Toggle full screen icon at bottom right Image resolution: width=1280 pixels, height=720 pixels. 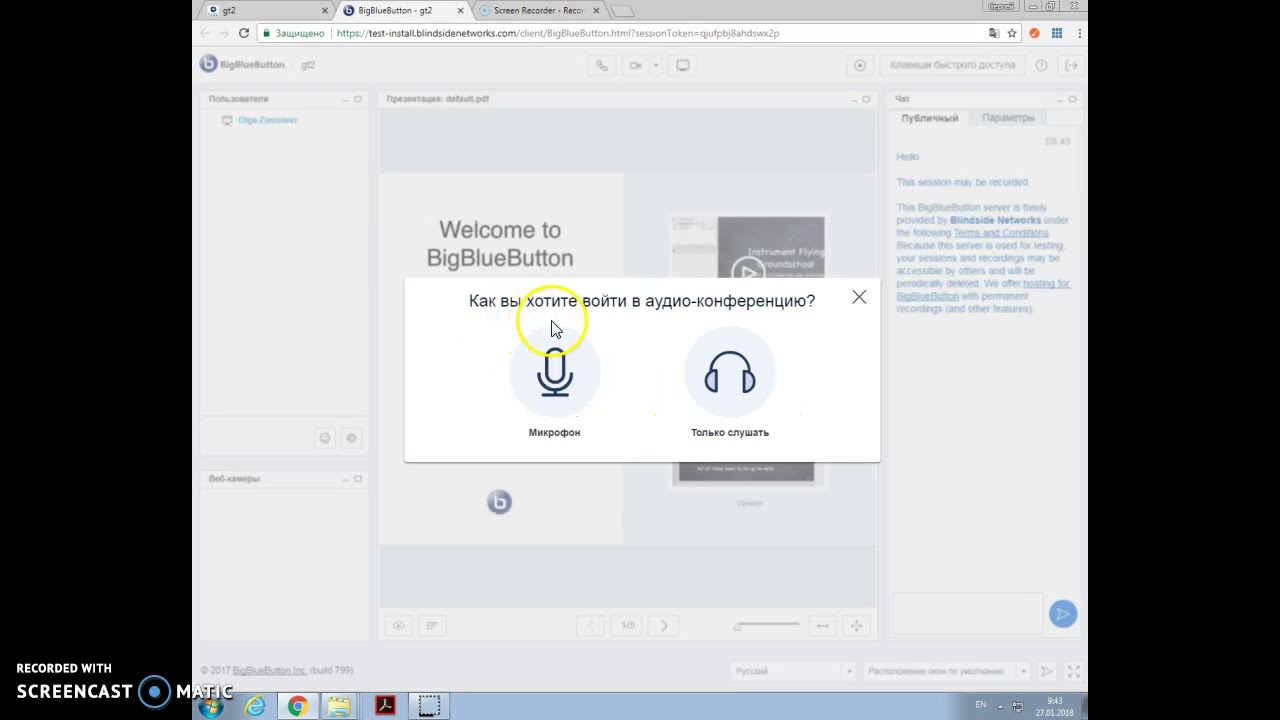pyautogui.click(x=1073, y=671)
